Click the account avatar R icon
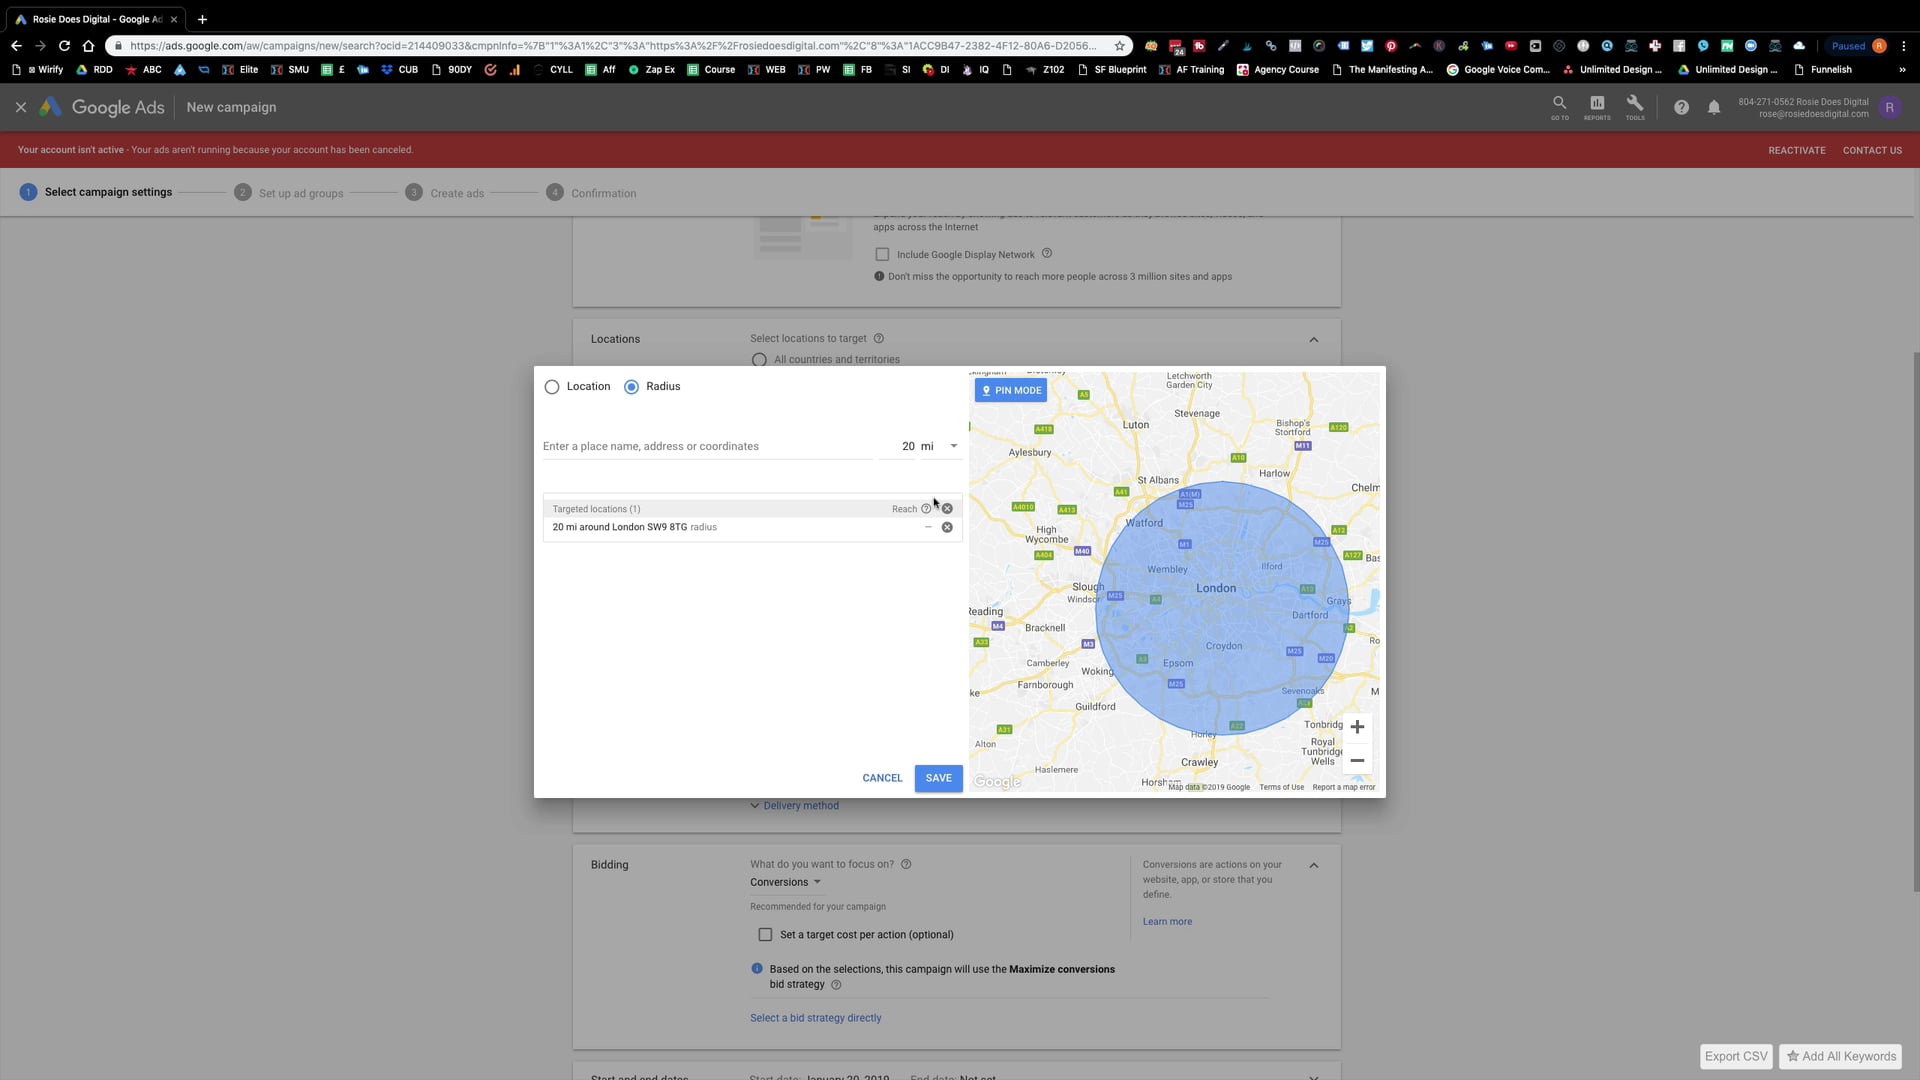This screenshot has width=1920, height=1080. (1889, 108)
